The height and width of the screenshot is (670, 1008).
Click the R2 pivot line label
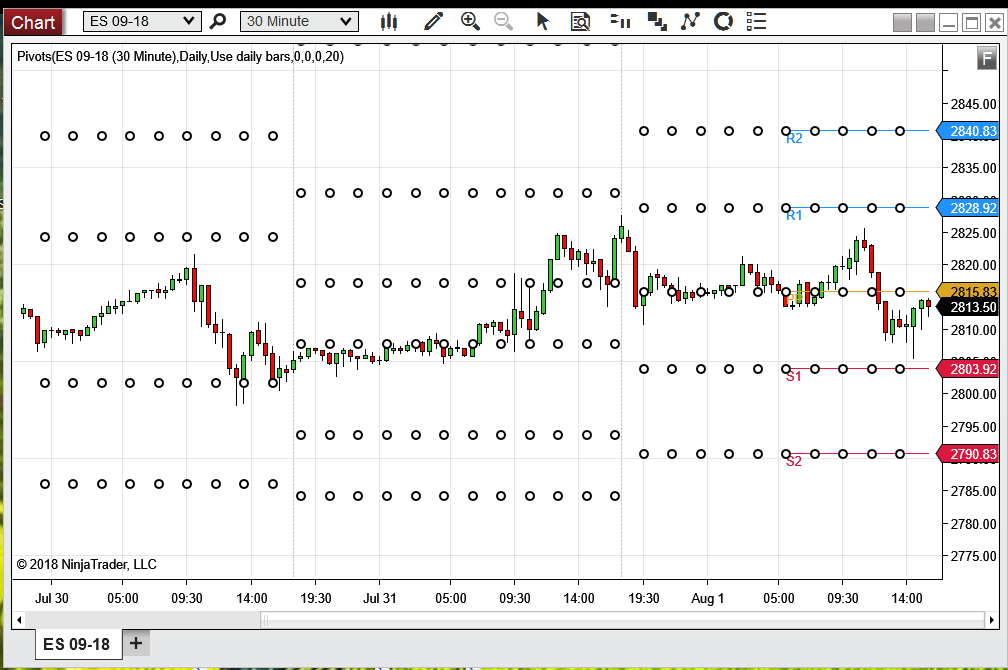coord(795,139)
